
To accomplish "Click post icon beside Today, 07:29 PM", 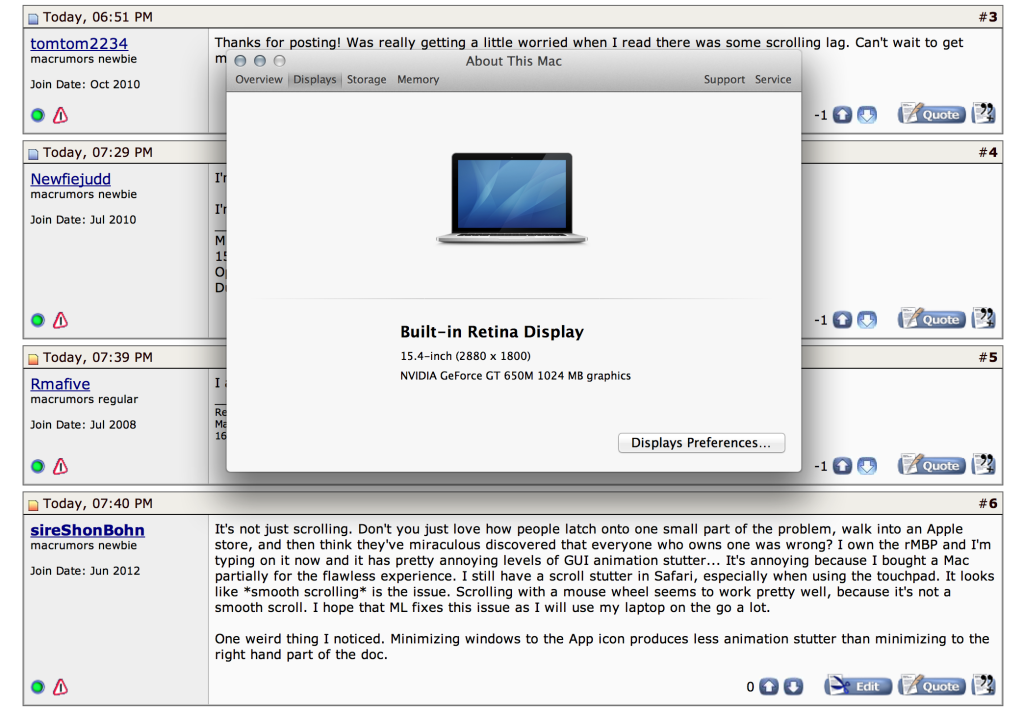I will [33, 154].
